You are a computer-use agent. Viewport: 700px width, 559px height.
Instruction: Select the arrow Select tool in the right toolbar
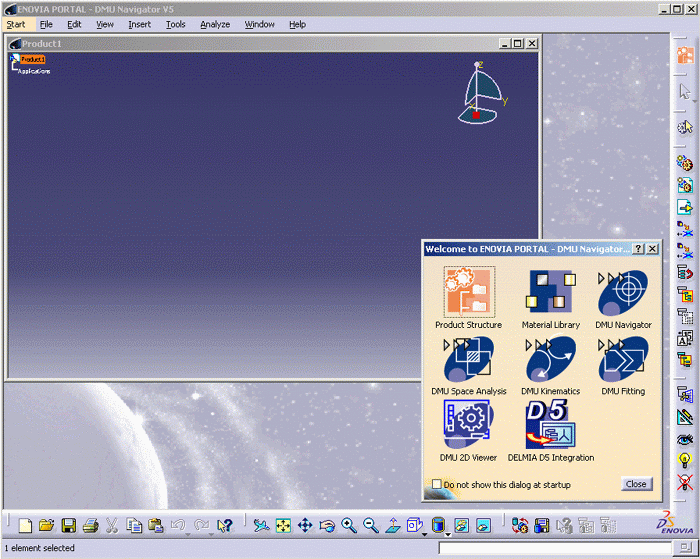684,92
